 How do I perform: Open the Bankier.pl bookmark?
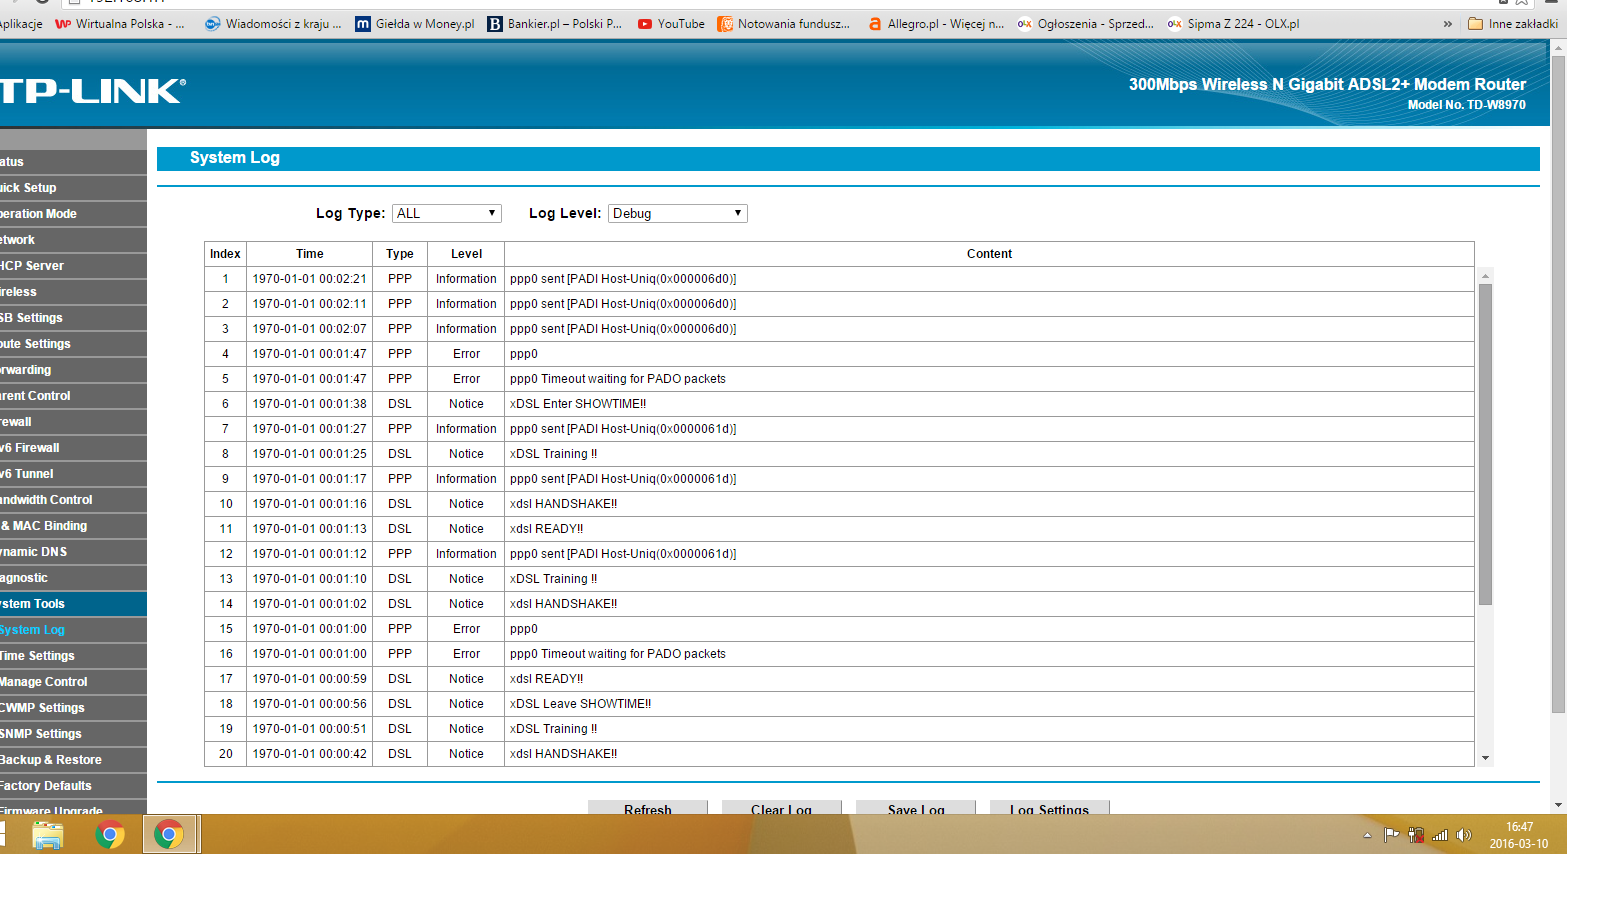(x=555, y=24)
